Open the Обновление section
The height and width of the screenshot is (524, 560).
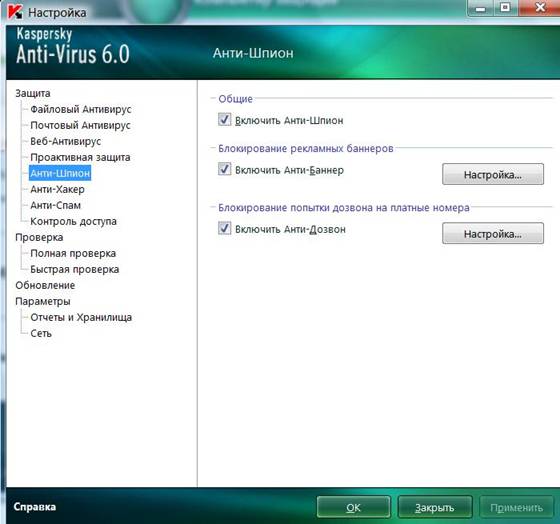[45, 285]
